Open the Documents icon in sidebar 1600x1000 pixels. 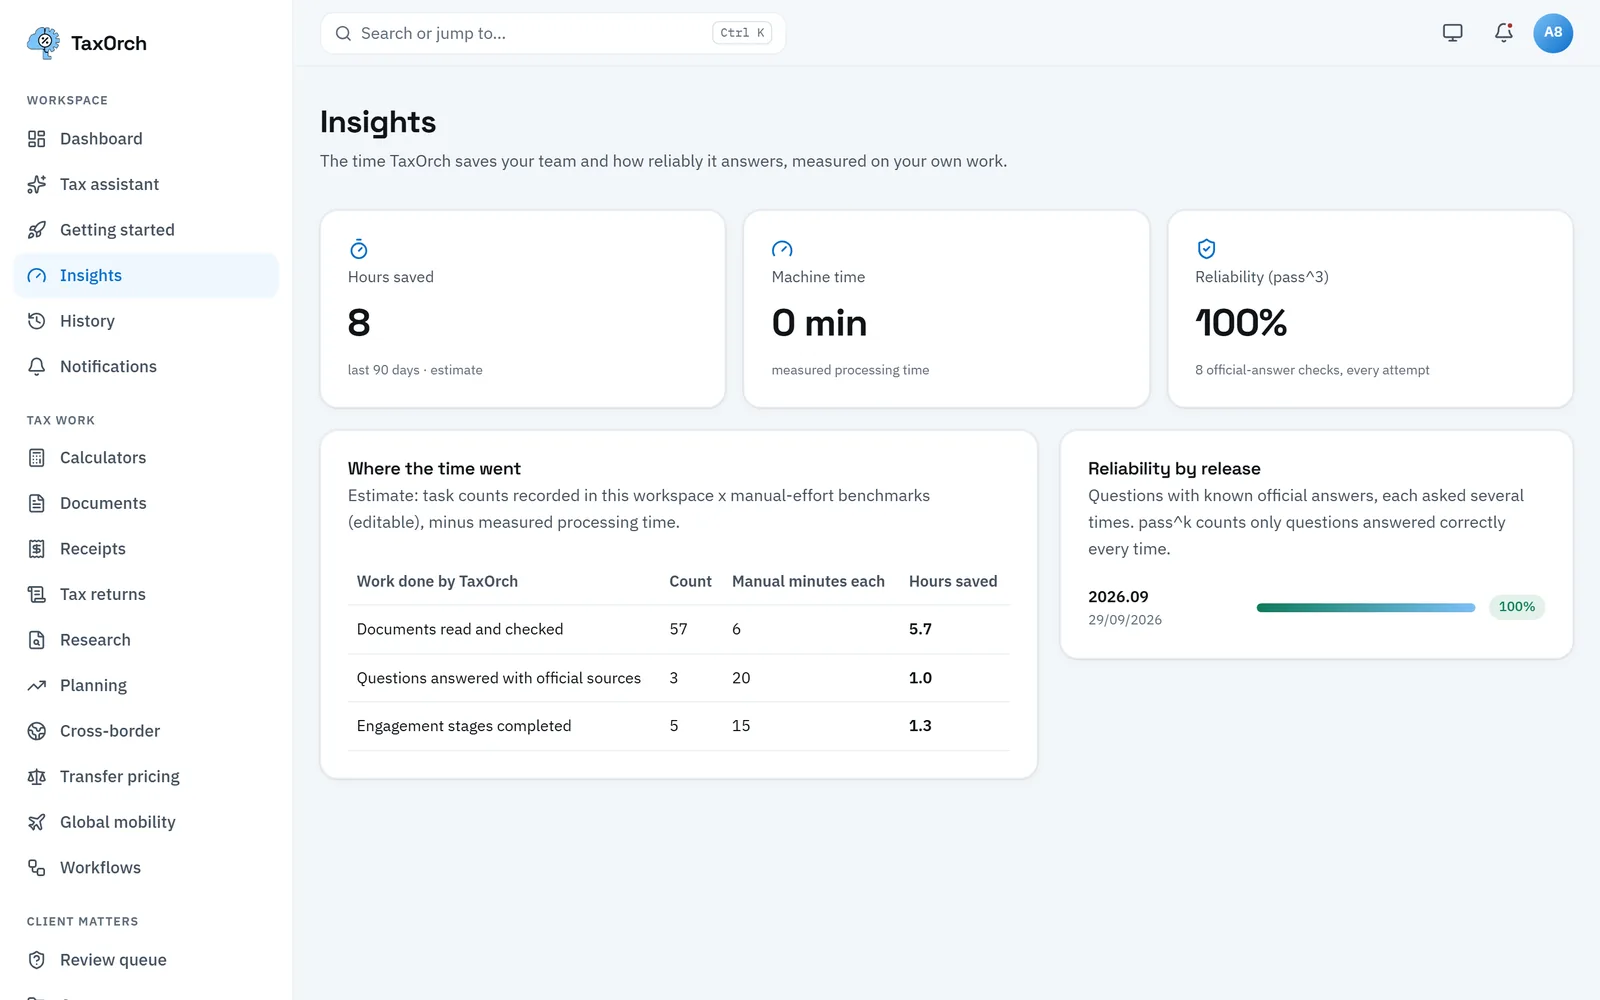point(37,503)
